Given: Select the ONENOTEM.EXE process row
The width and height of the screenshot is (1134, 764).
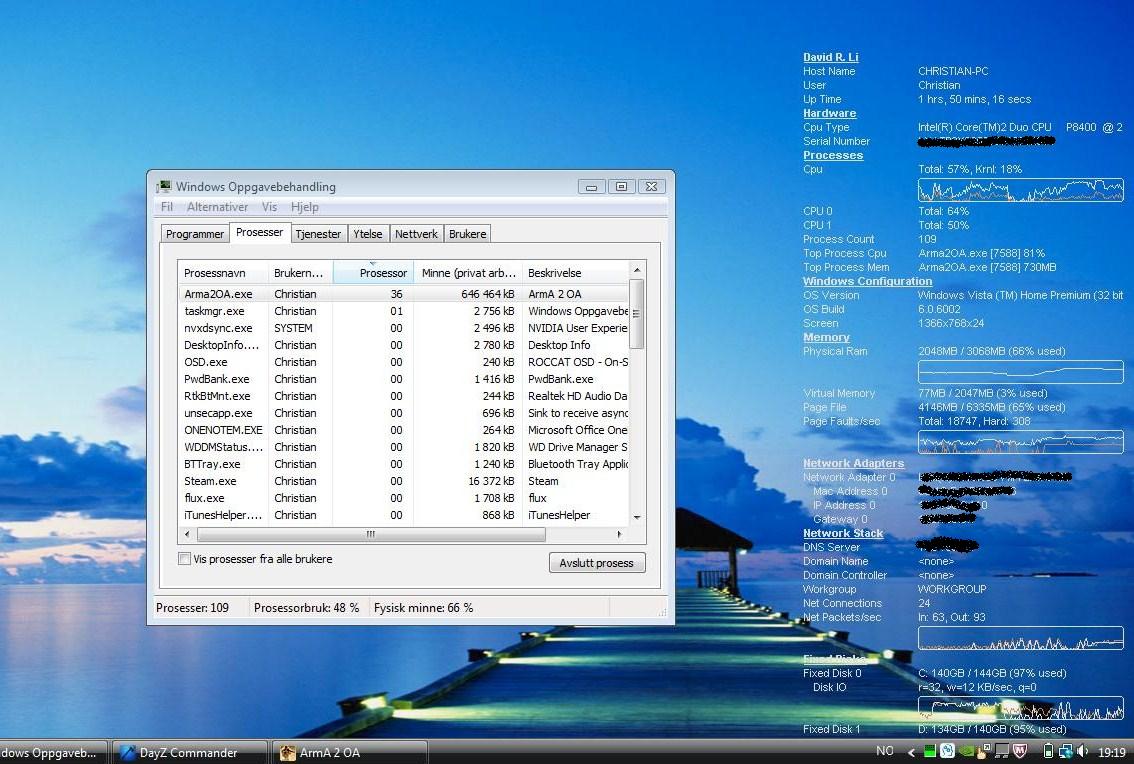Looking at the screenshot, I should point(404,430).
